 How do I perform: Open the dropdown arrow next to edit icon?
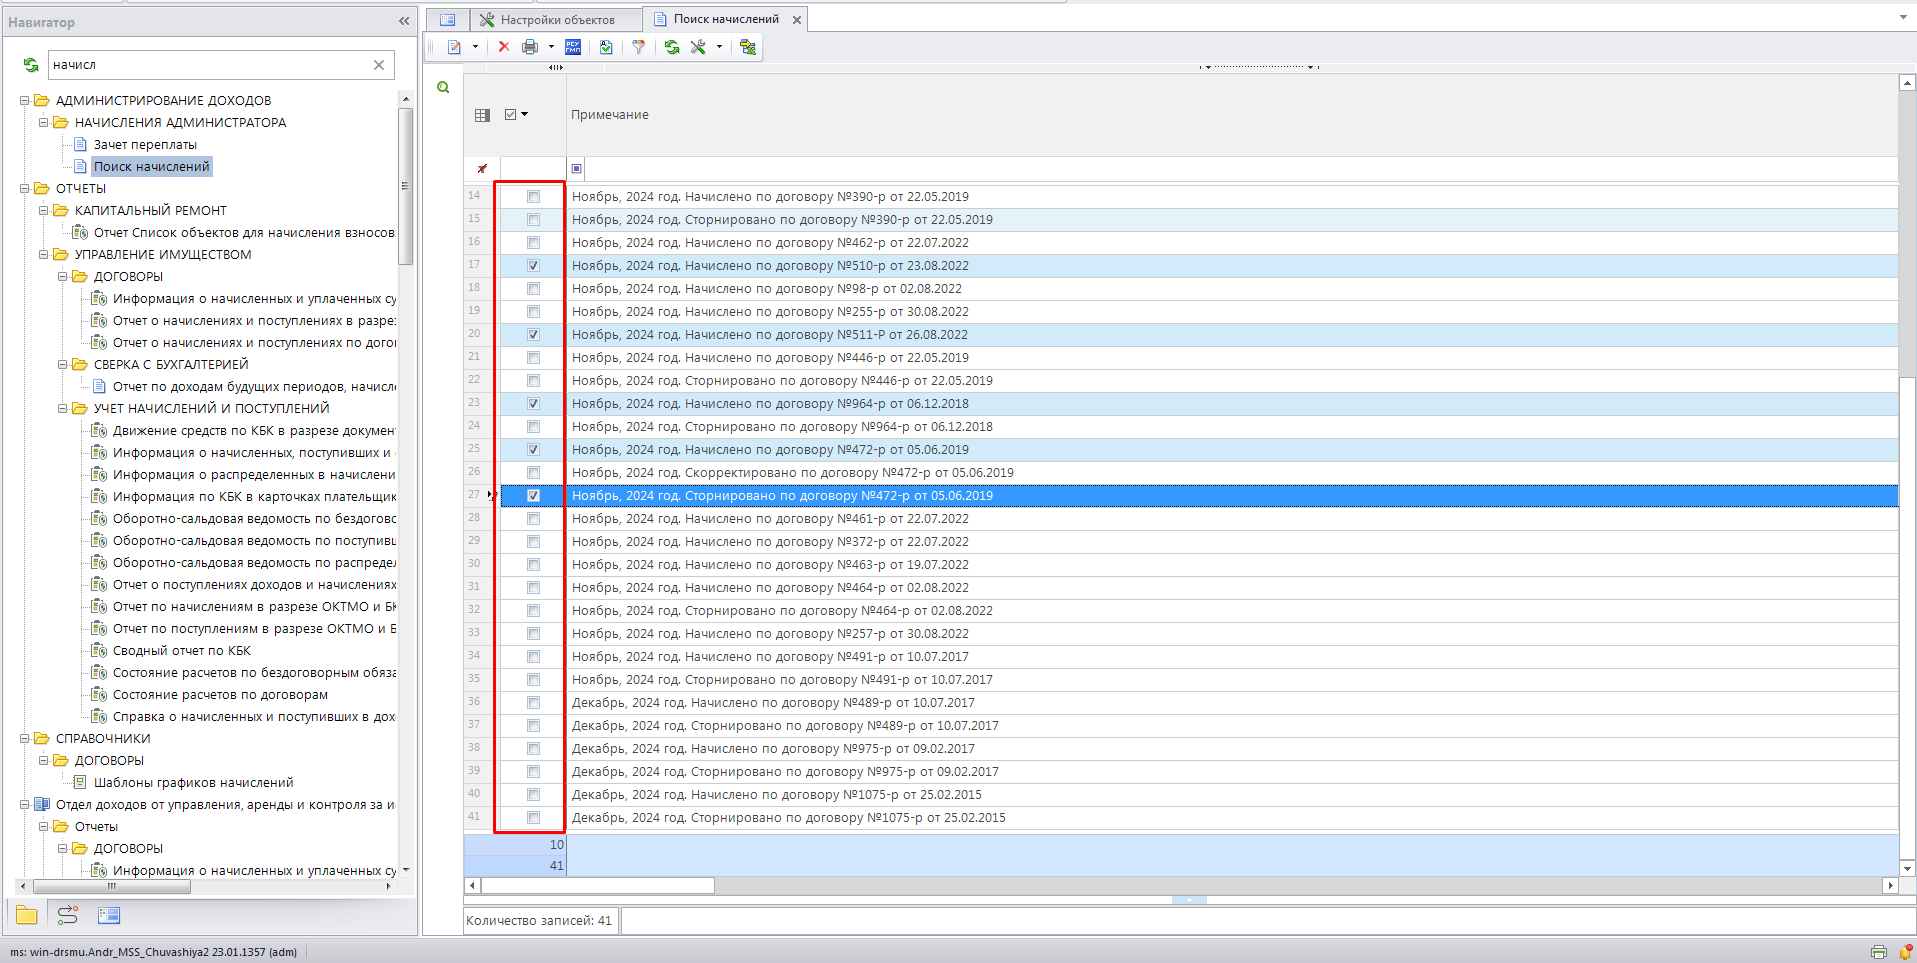point(475,47)
